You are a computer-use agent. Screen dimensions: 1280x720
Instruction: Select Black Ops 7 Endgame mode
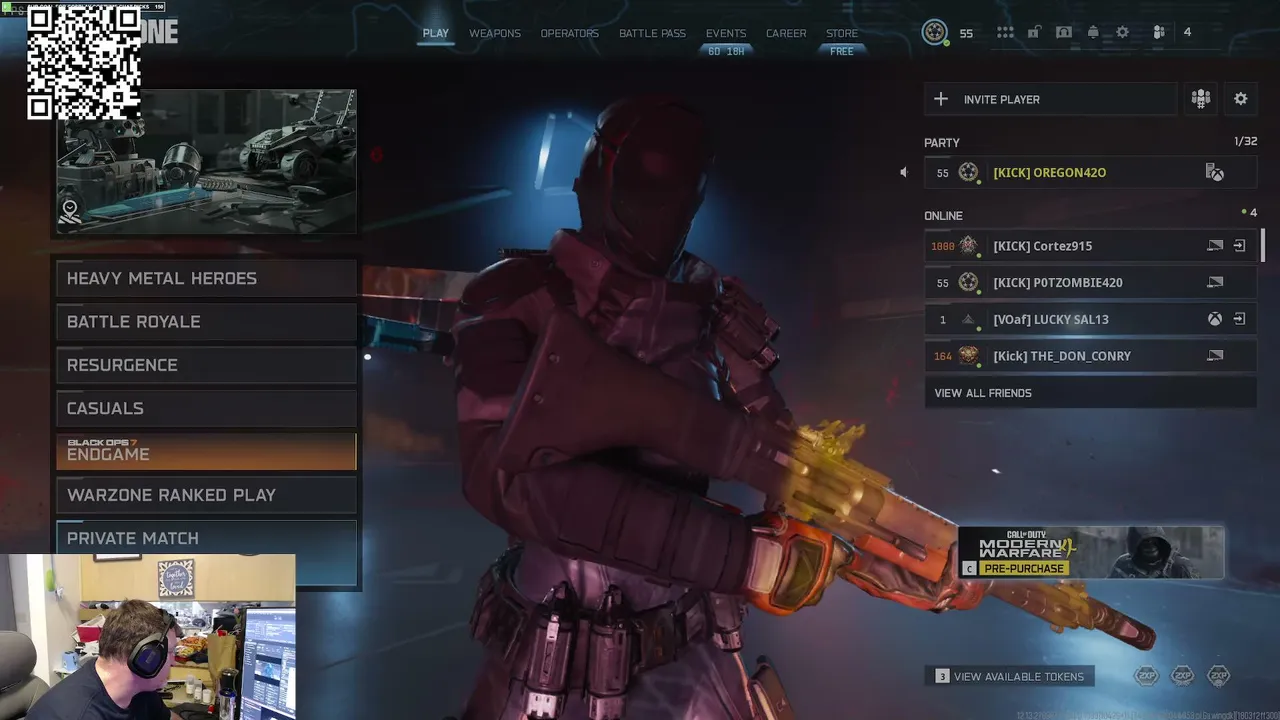coord(206,451)
